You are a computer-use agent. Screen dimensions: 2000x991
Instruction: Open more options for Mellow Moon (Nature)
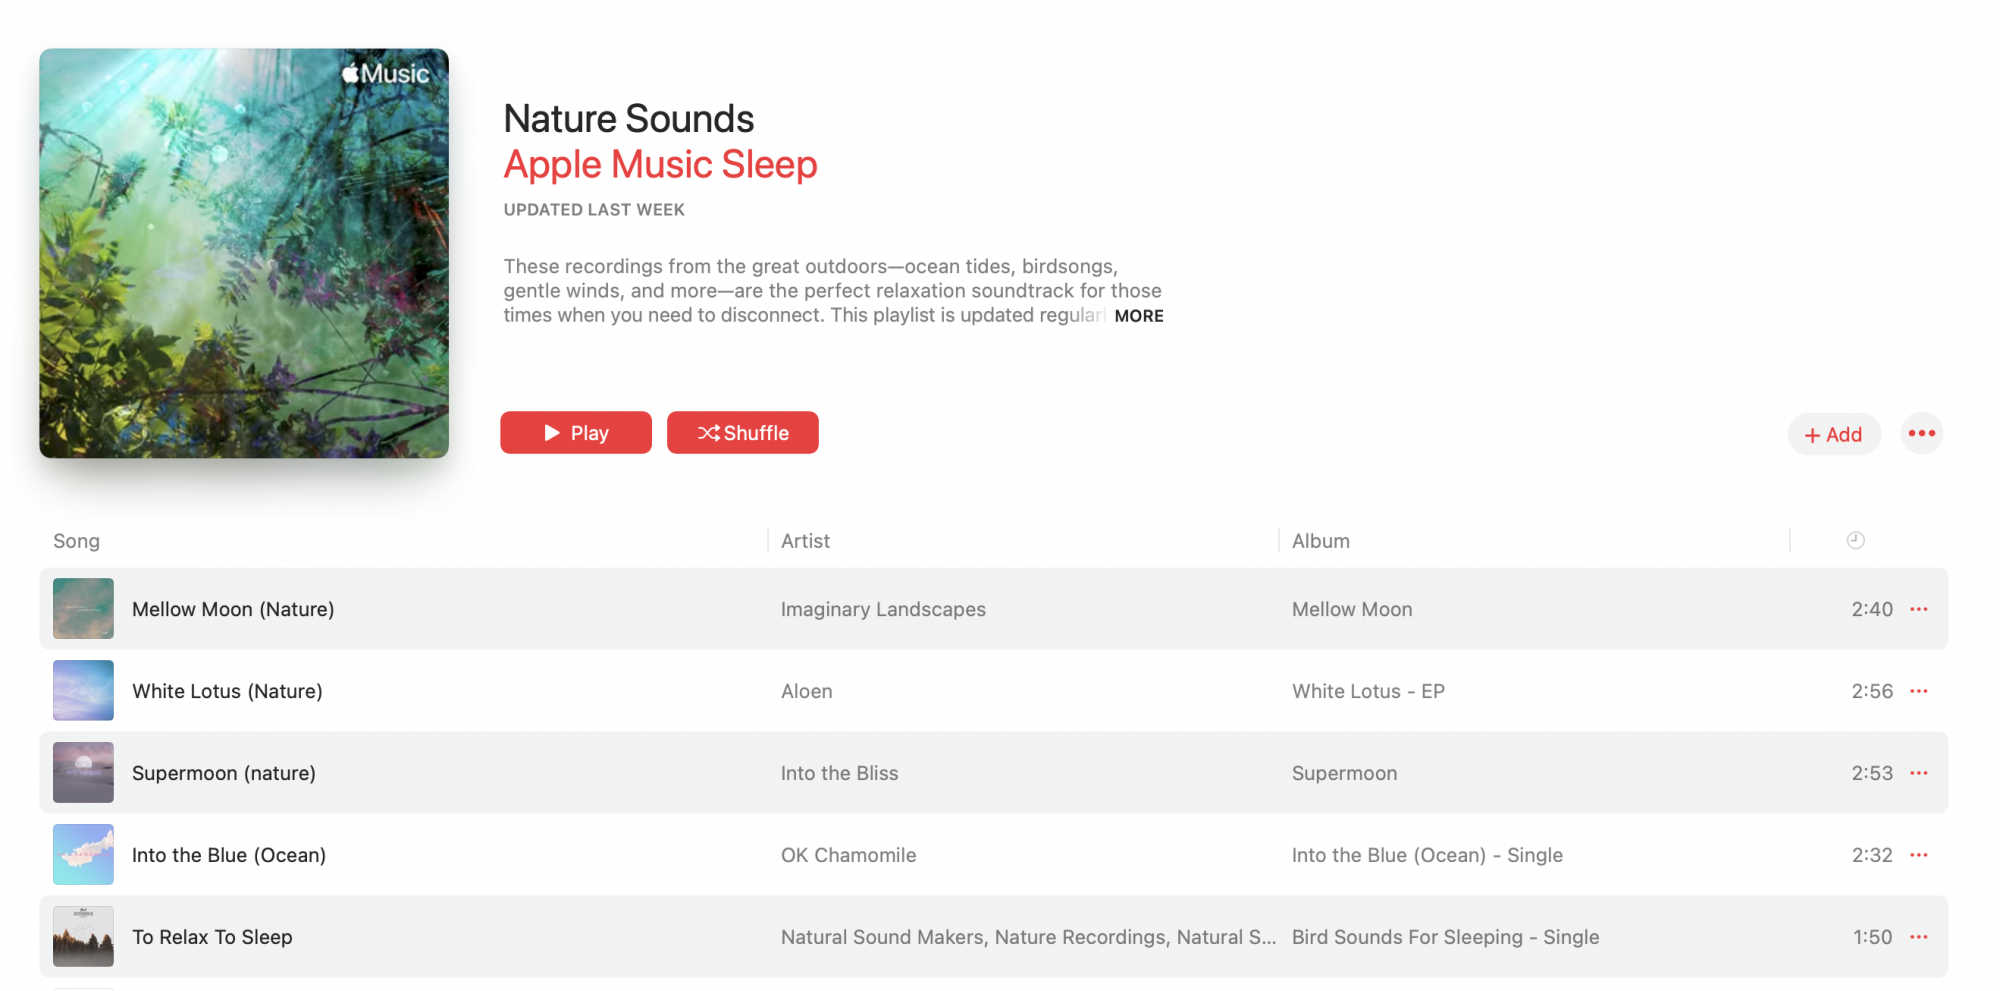pyautogui.click(x=1918, y=609)
